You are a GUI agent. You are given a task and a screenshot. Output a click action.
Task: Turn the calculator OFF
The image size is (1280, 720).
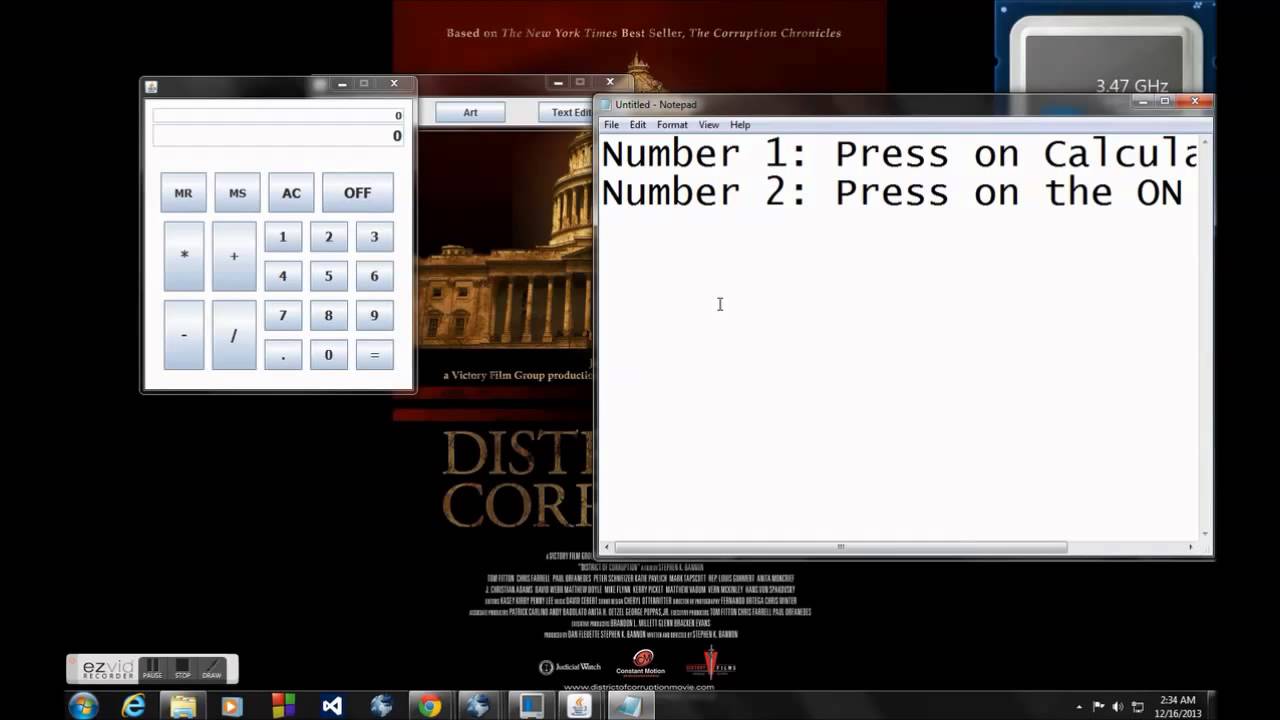358,193
